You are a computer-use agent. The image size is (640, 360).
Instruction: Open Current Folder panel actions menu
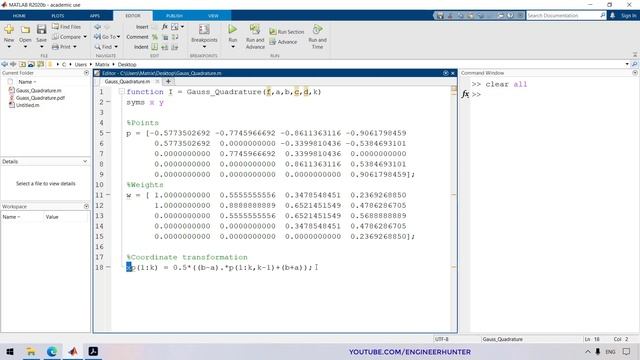[86, 73]
